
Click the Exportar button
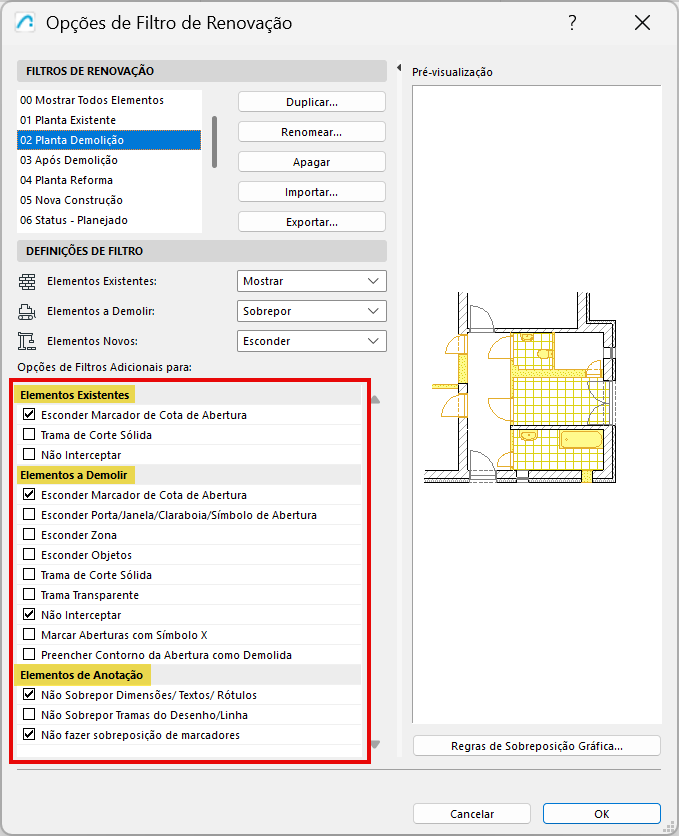pos(312,222)
